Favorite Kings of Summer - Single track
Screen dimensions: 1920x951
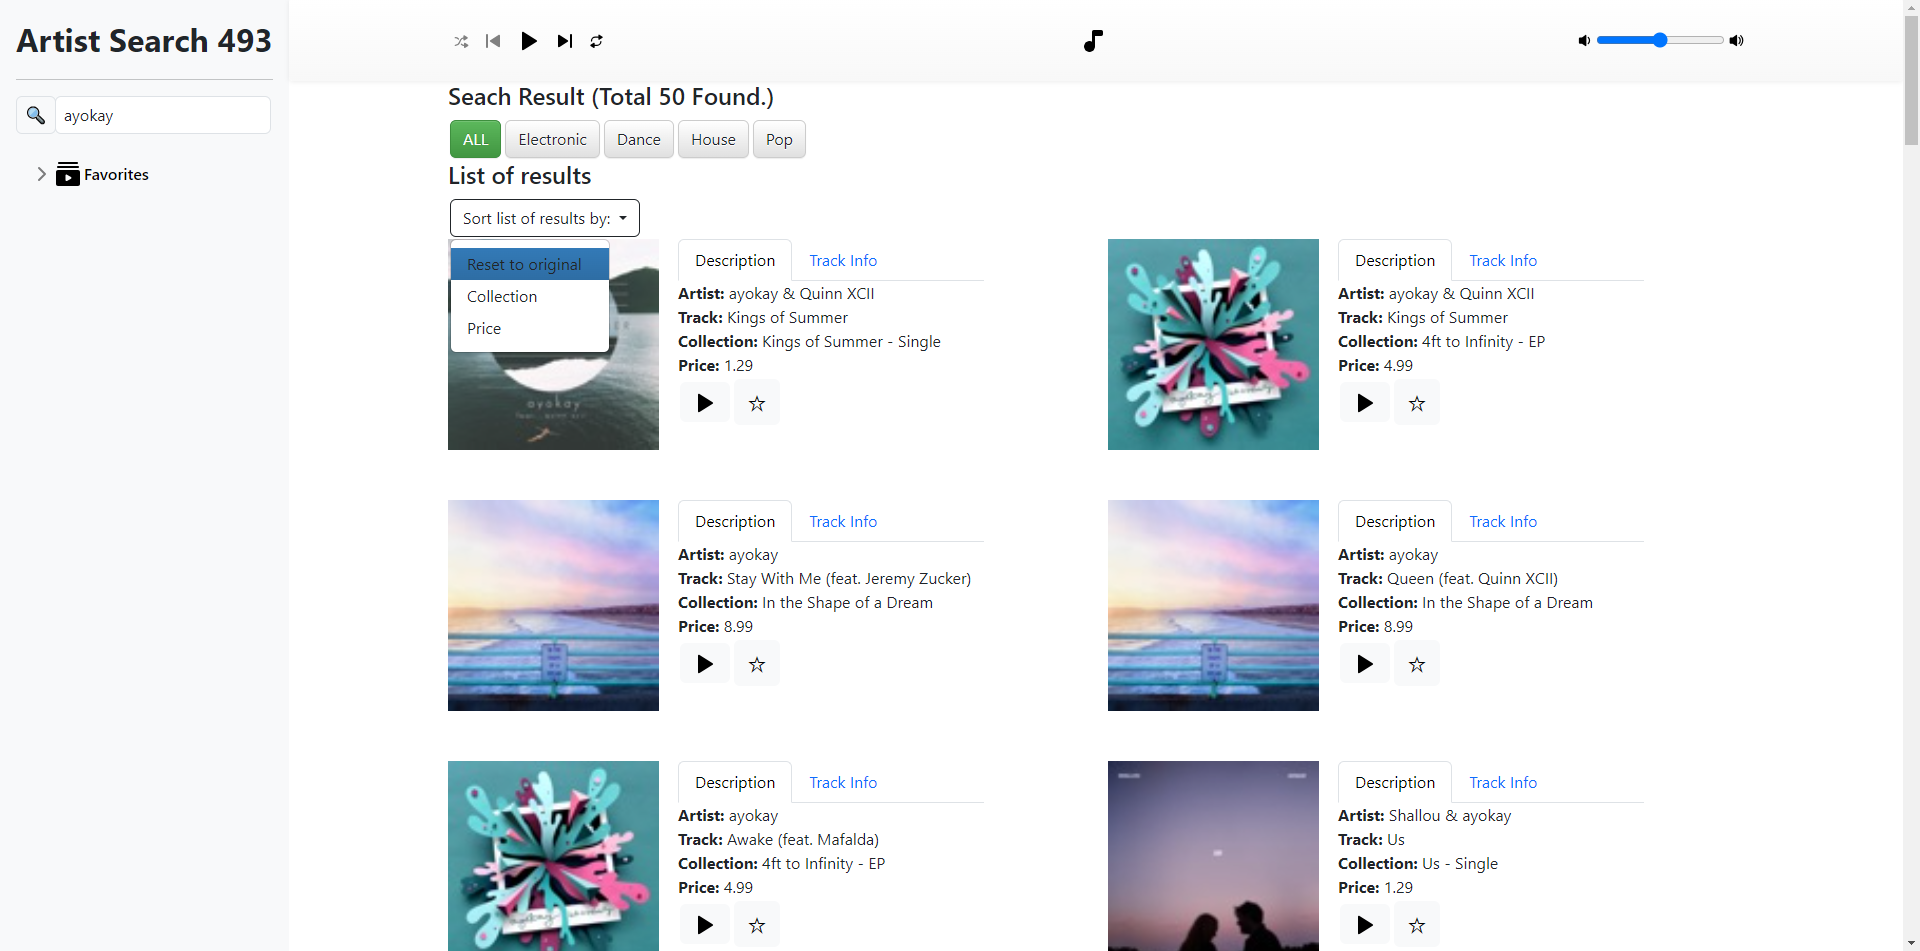tap(757, 403)
